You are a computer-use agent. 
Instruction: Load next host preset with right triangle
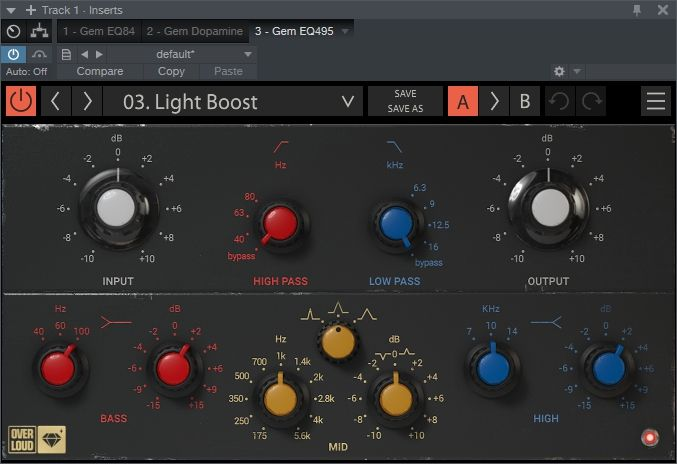[x=99, y=54]
